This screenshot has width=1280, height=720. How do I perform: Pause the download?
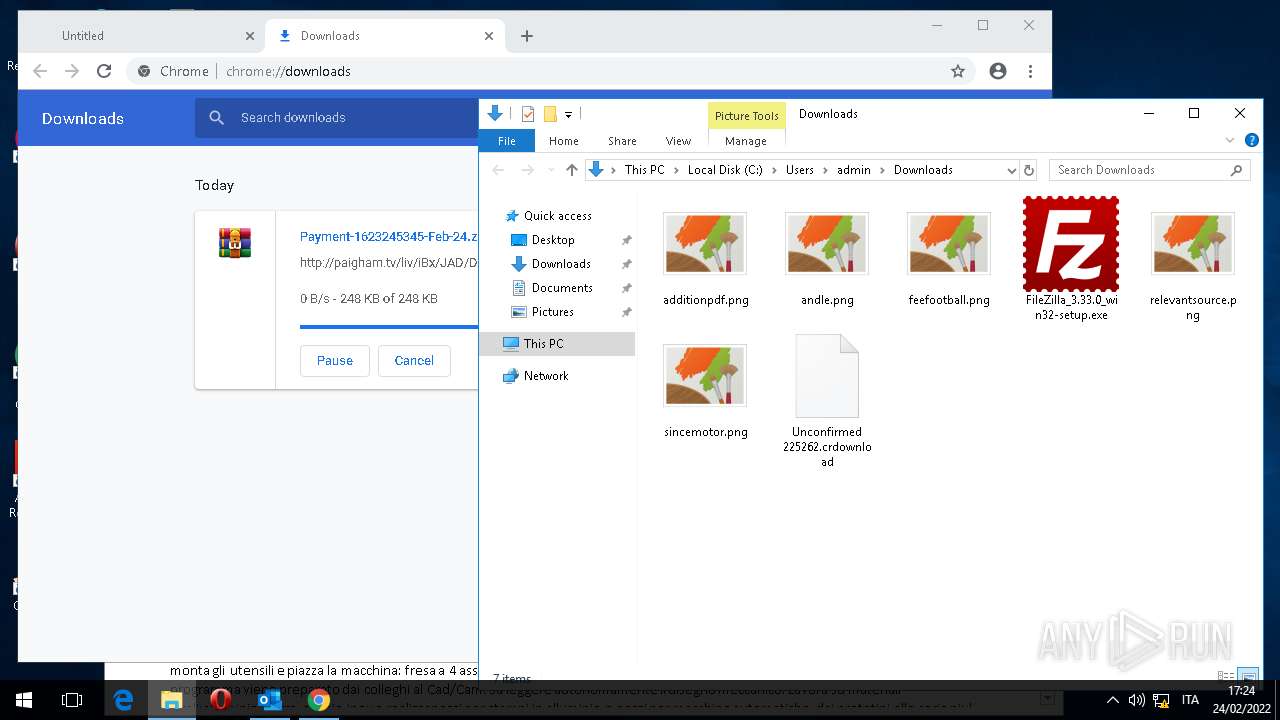click(335, 361)
